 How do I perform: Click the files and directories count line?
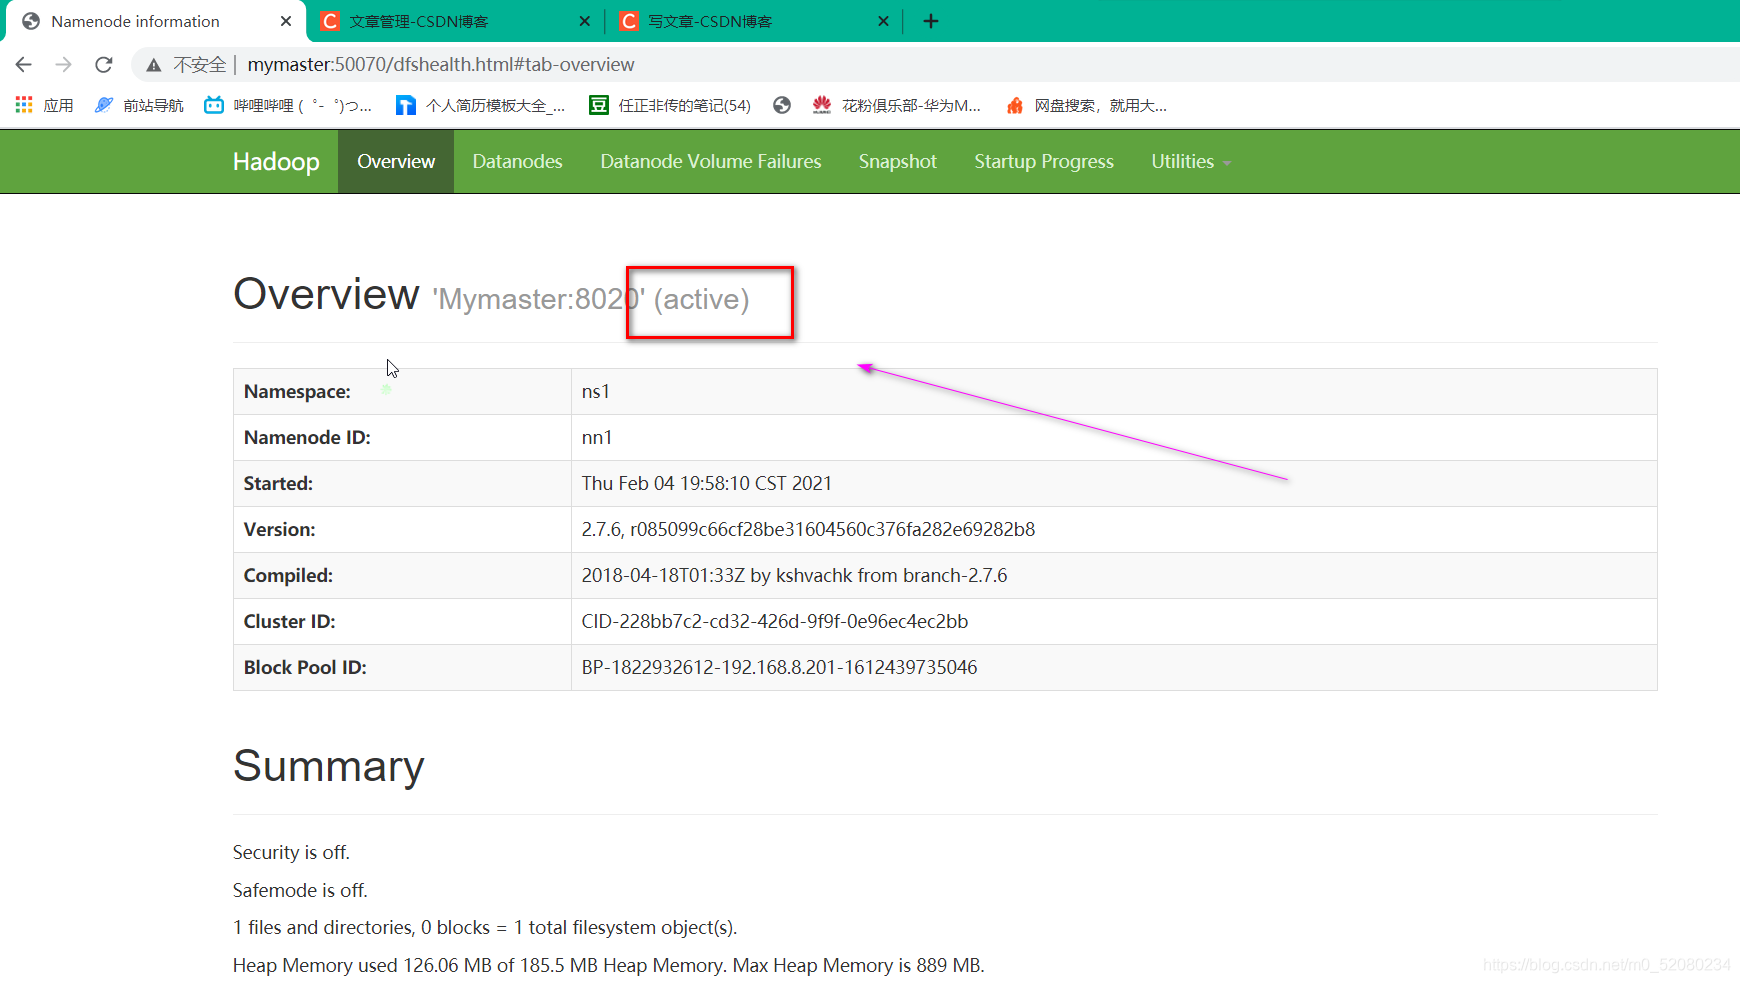[x=485, y=928]
